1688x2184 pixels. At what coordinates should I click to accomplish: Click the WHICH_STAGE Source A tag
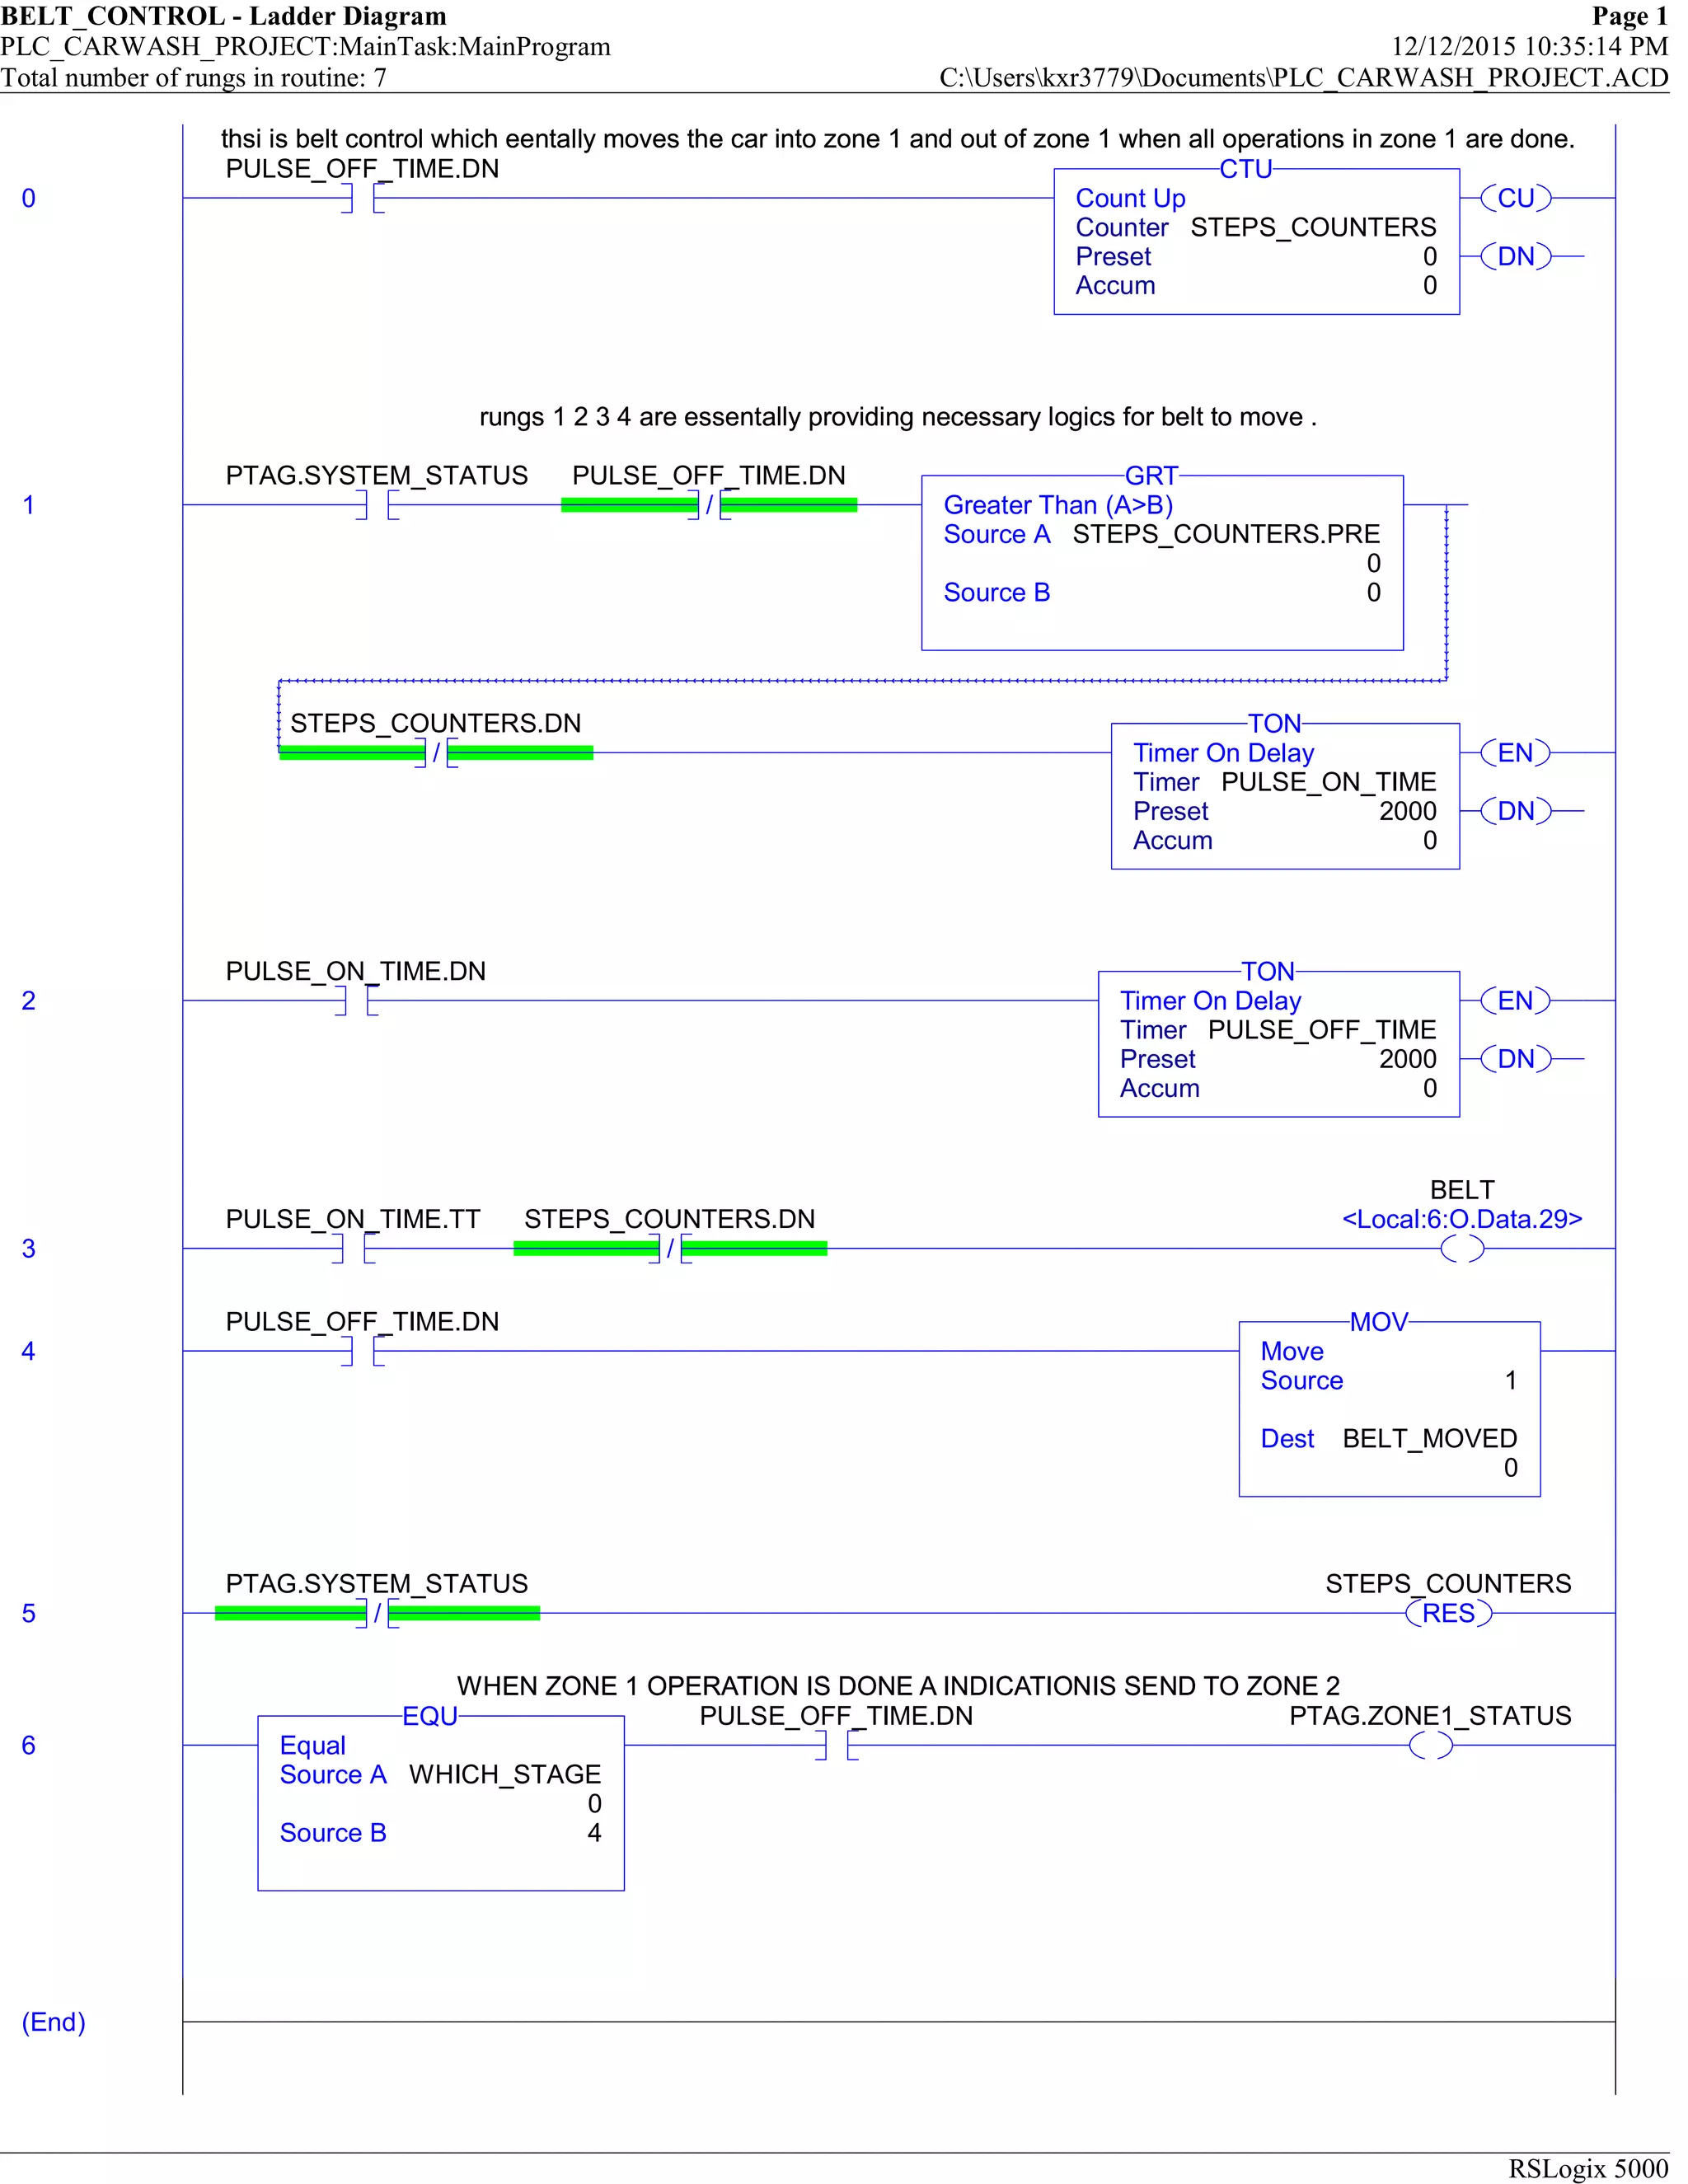505,1774
